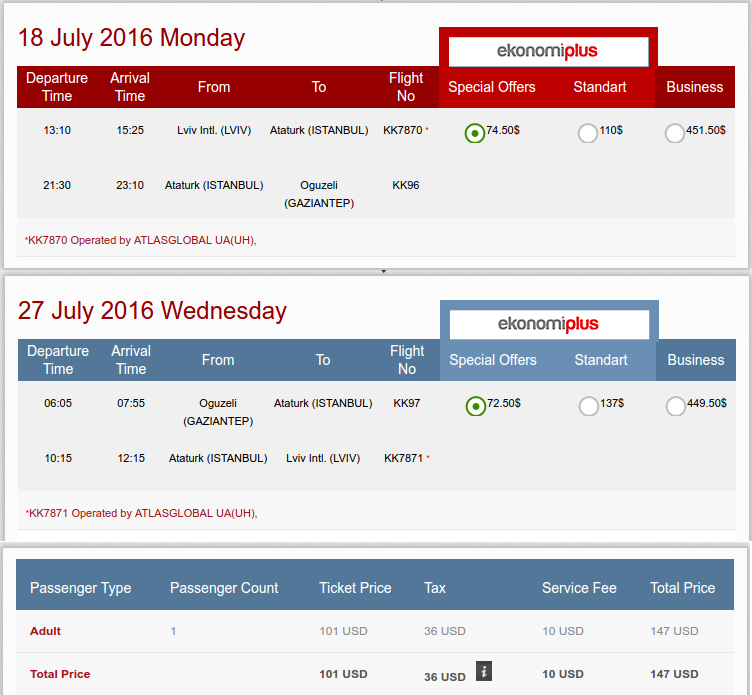Select the 110$ Standart fare
752x695 pixels.
coord(588,133)
